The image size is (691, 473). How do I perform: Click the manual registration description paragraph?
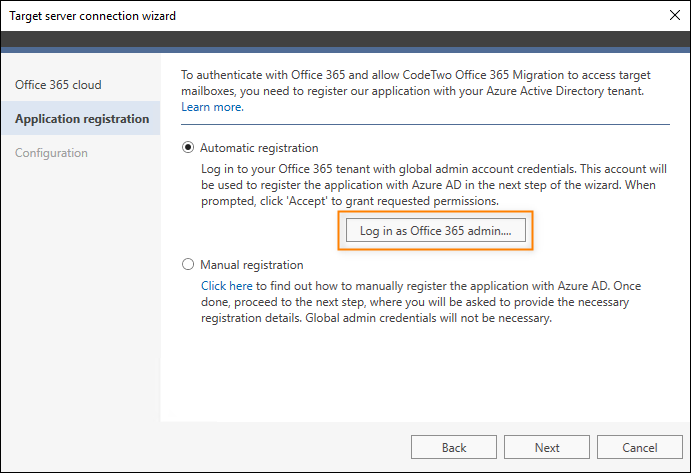click(421, 302)
